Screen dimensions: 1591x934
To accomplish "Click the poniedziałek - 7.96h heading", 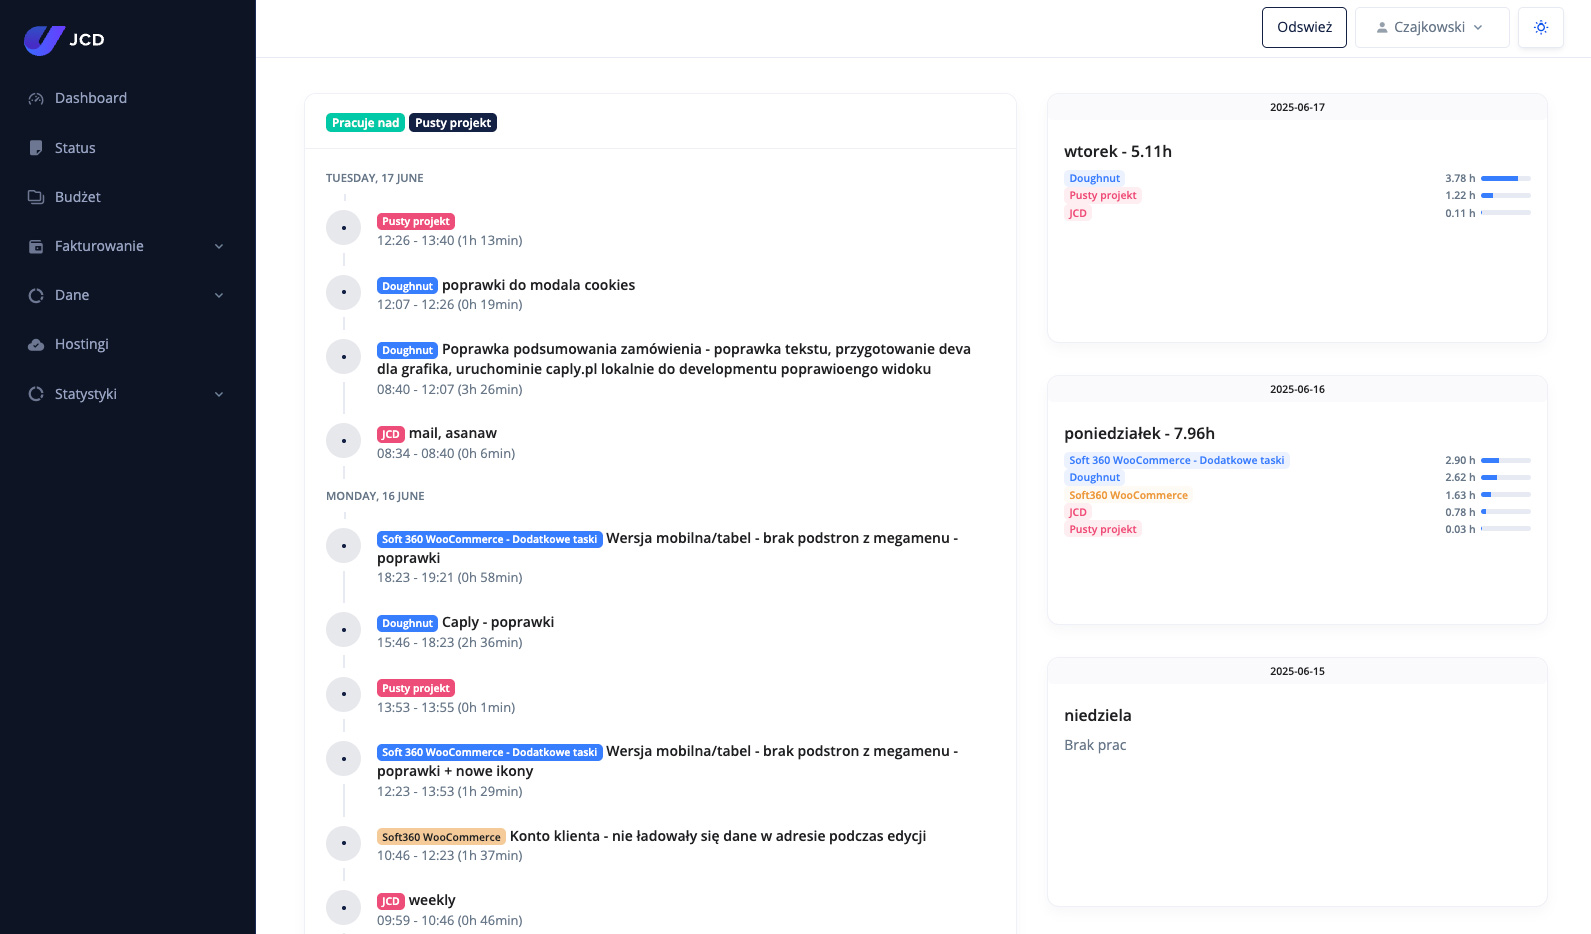I will 1139,433.
